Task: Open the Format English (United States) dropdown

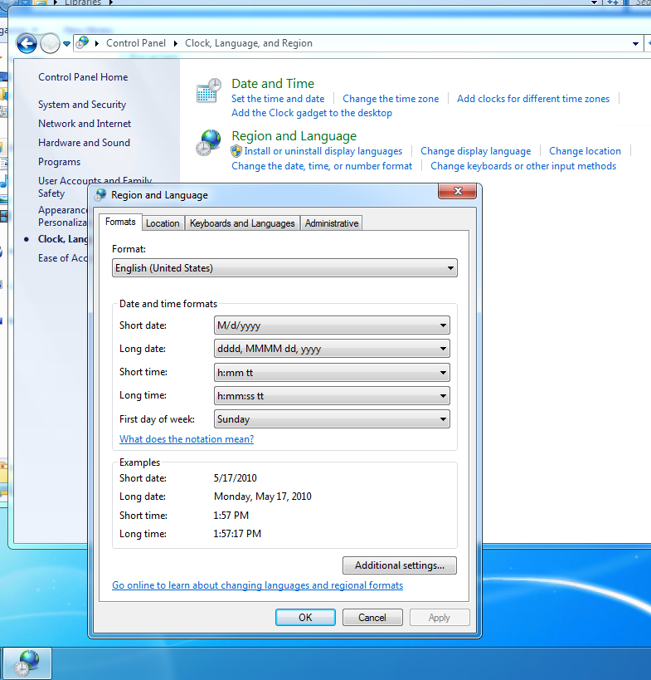Action: 285,268
